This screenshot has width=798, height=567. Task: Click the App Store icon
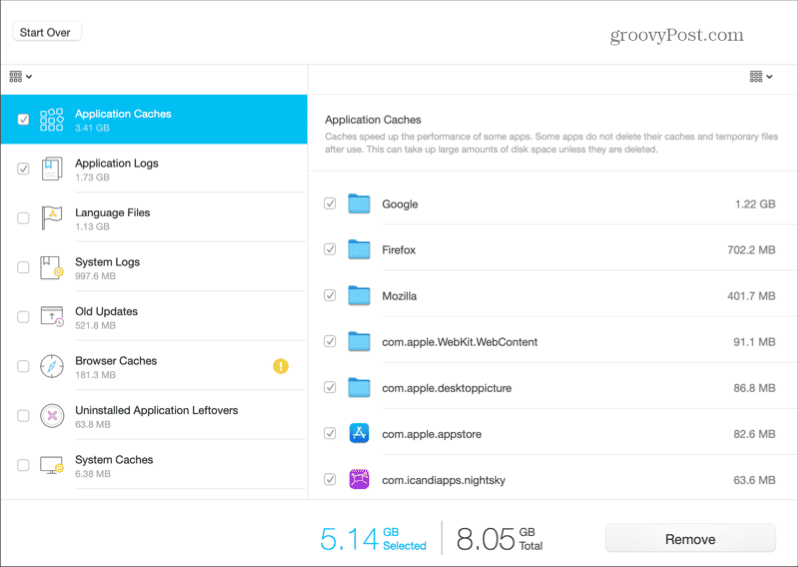coord(359,434)
